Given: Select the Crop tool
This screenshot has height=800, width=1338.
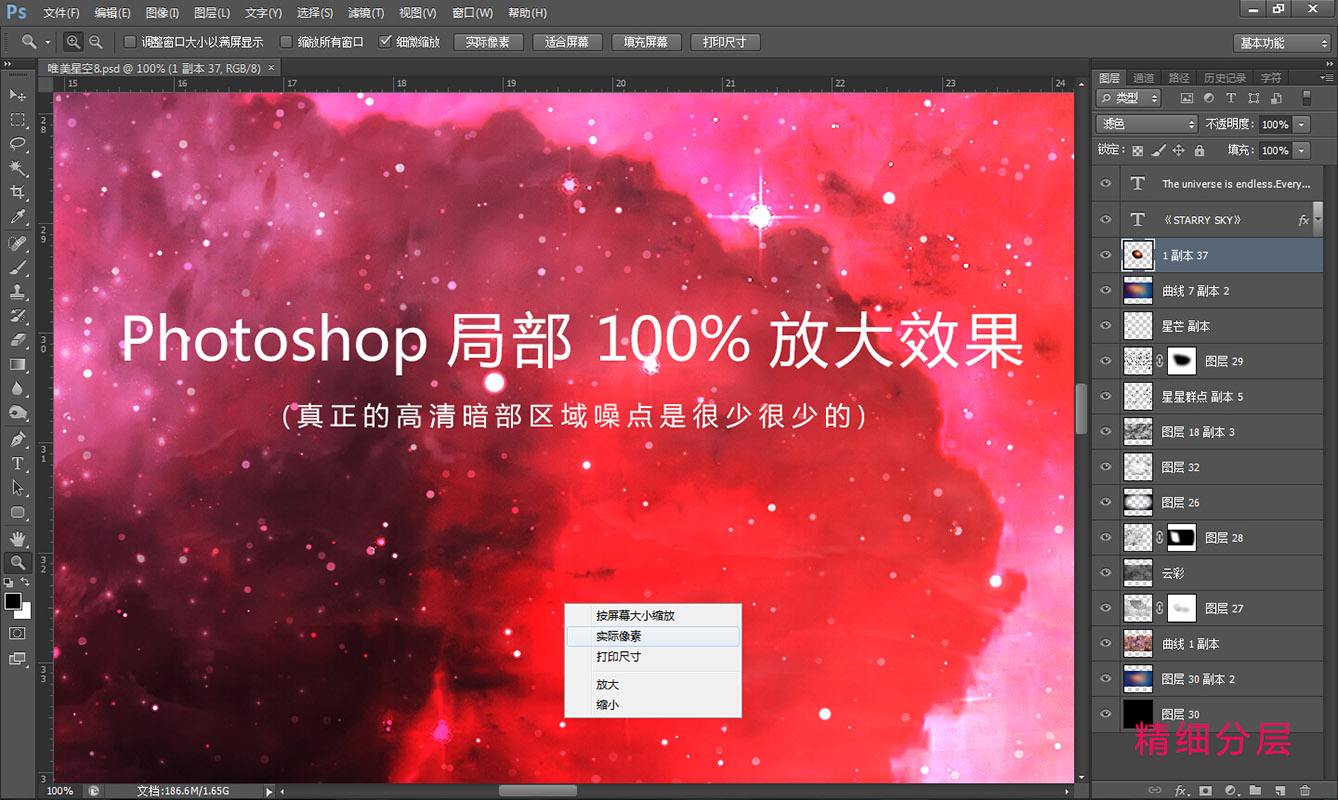Looking at the screenshot, I should tap(18, 192).
